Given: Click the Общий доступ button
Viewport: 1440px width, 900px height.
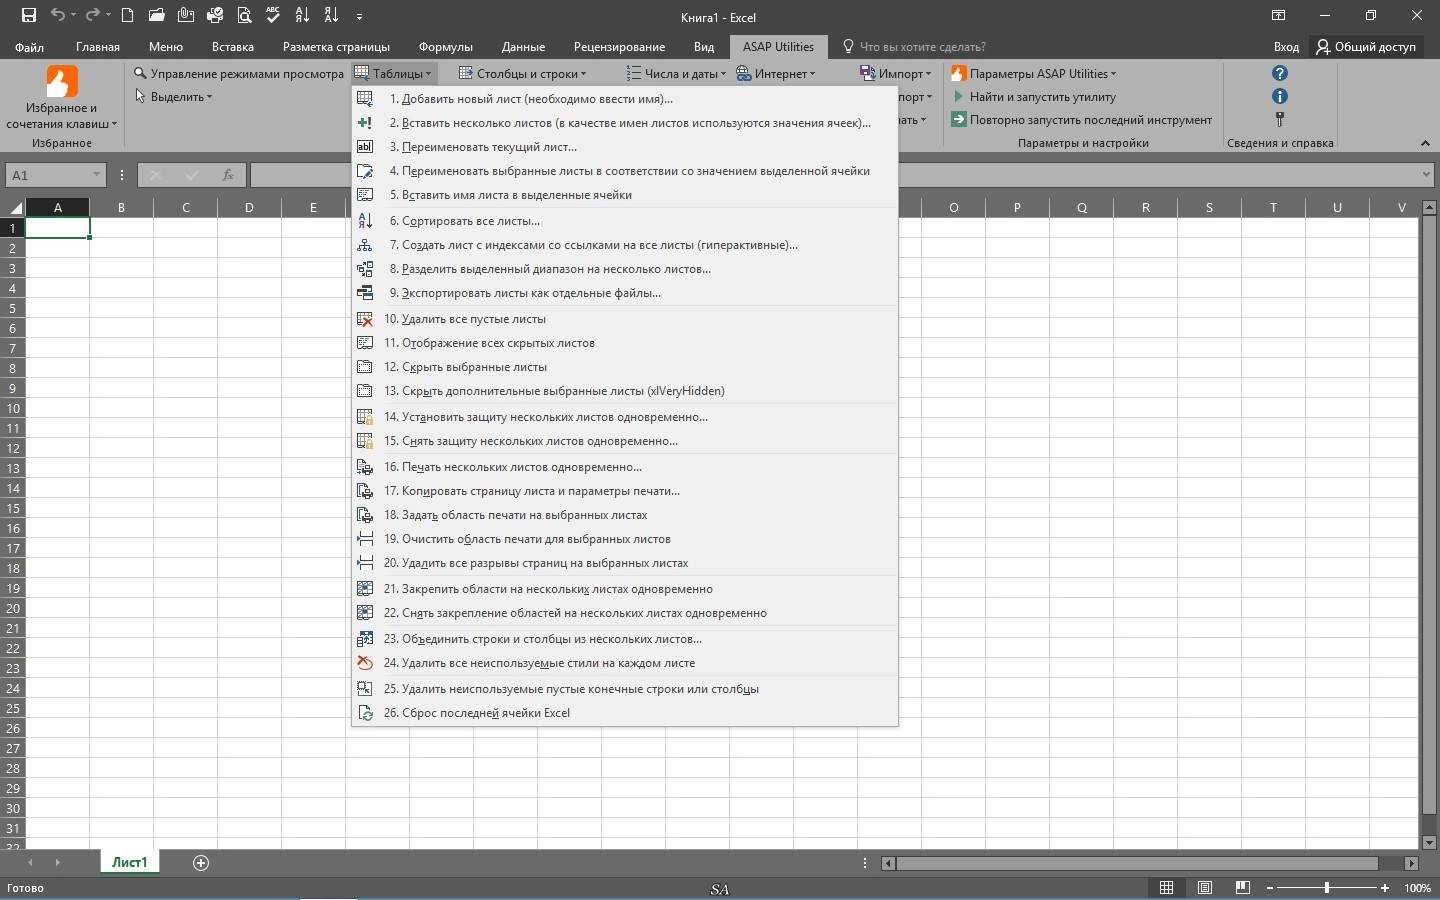Looking at the screenshot, I should (x=1366, y=47).
